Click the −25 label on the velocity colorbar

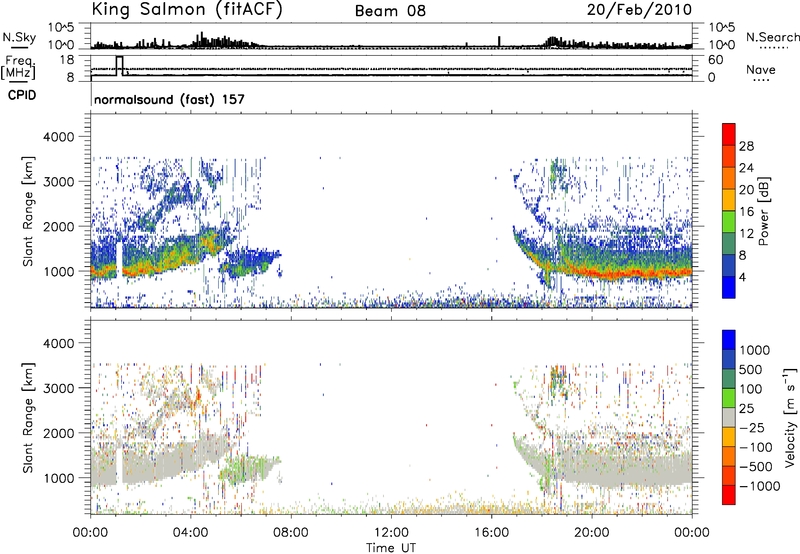pyautogui.click(x=754, y=427)
